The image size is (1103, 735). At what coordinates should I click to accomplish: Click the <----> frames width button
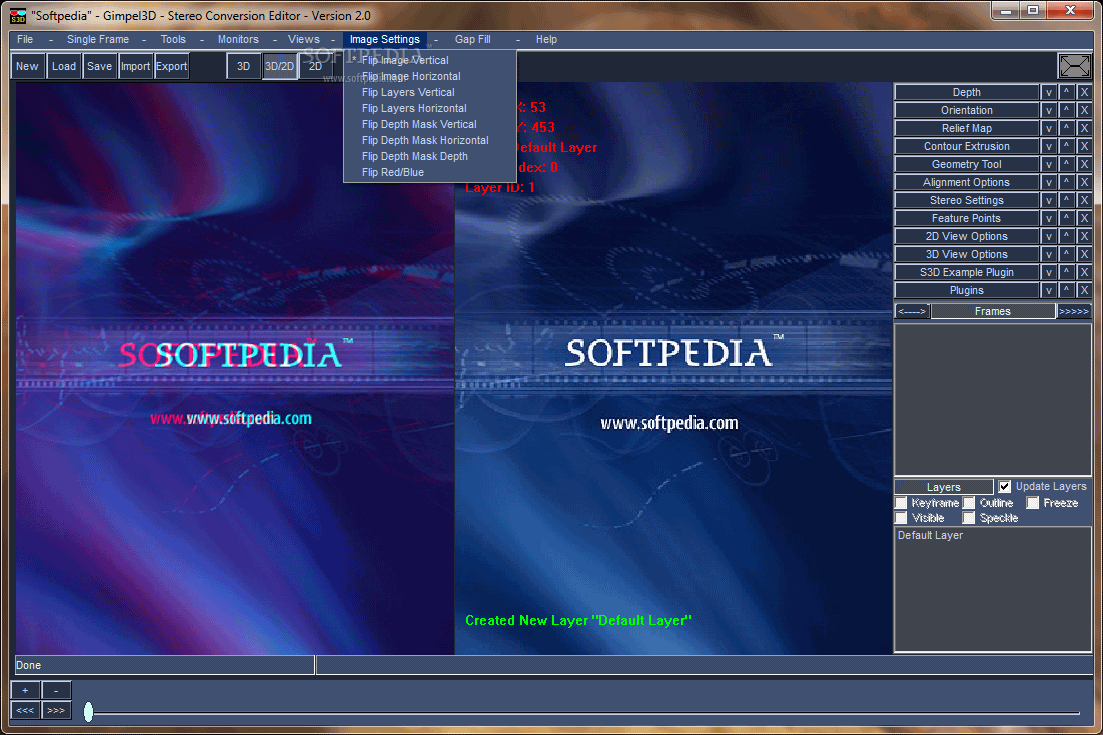click(912, 312)
